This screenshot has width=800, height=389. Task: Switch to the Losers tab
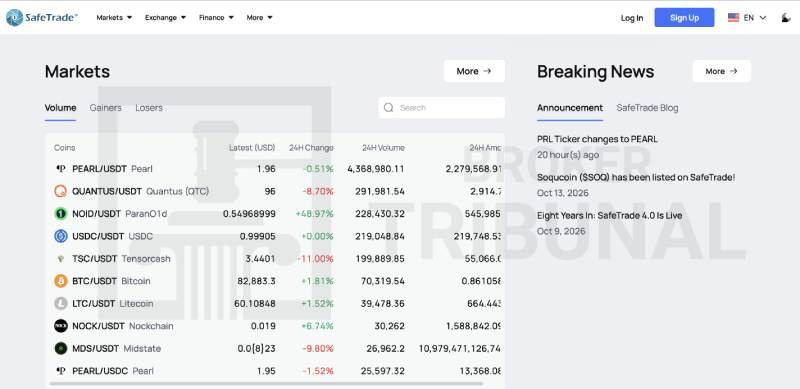149,108
